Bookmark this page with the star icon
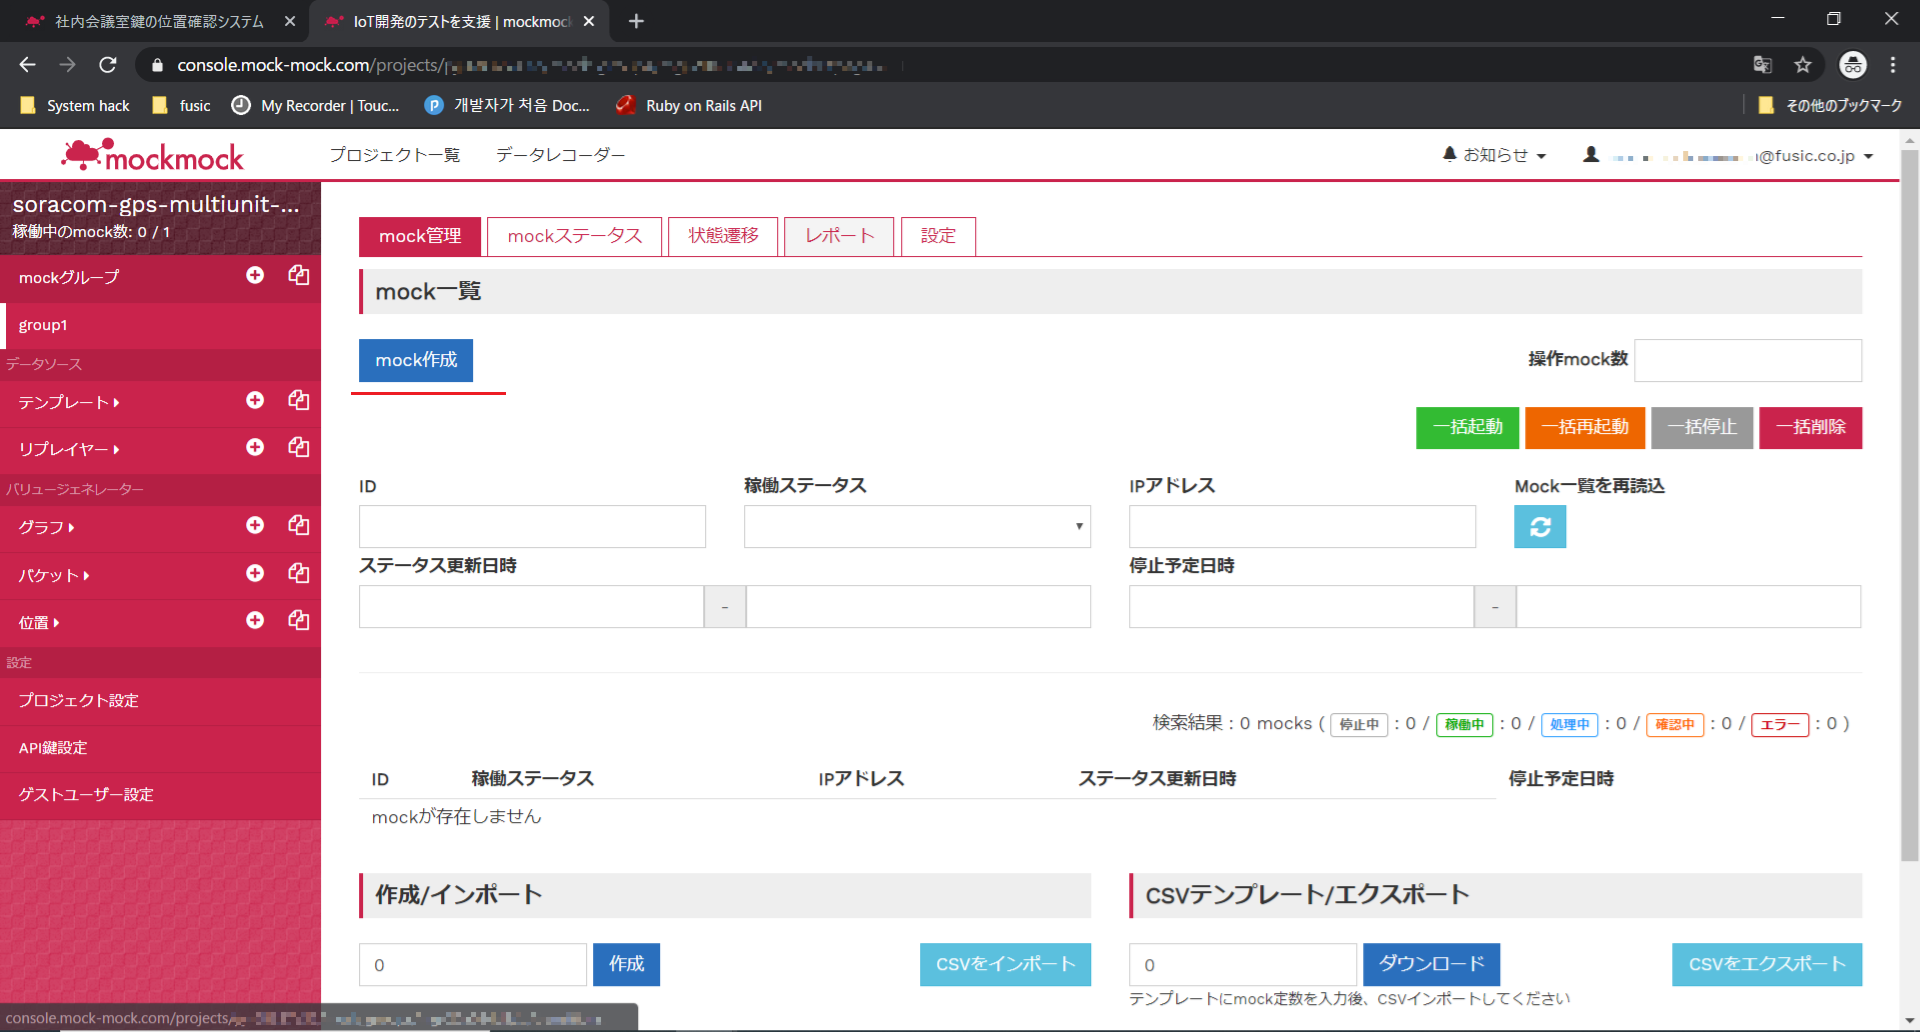Image resolution: width=1920 pixels, height=1032 pixels. [1802, 65]
